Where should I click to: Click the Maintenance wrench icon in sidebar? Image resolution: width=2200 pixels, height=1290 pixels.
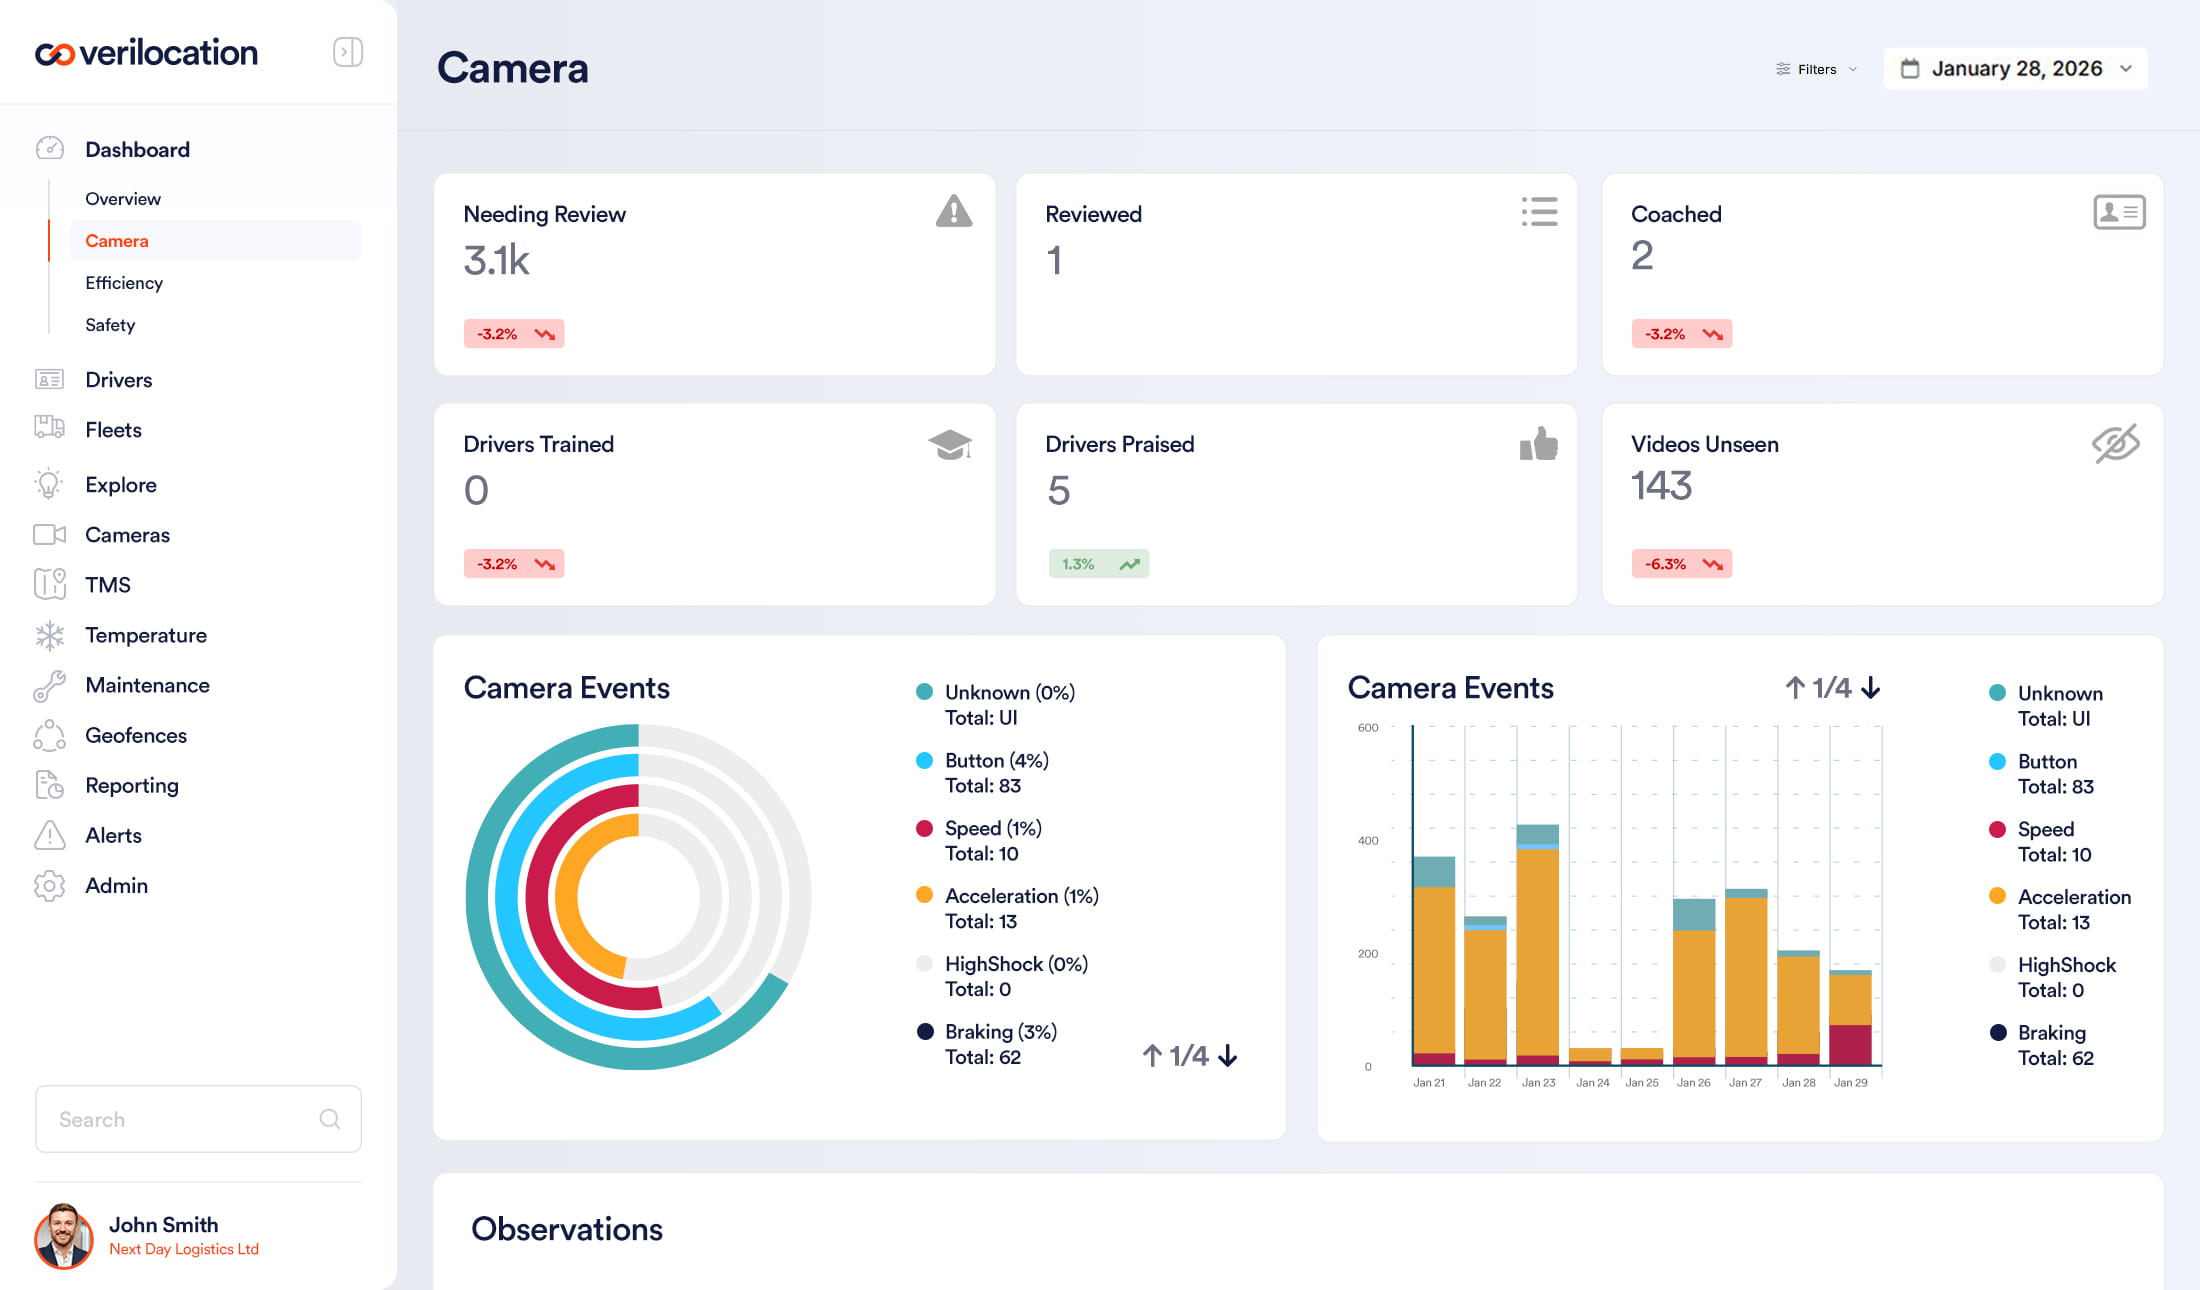49,686
